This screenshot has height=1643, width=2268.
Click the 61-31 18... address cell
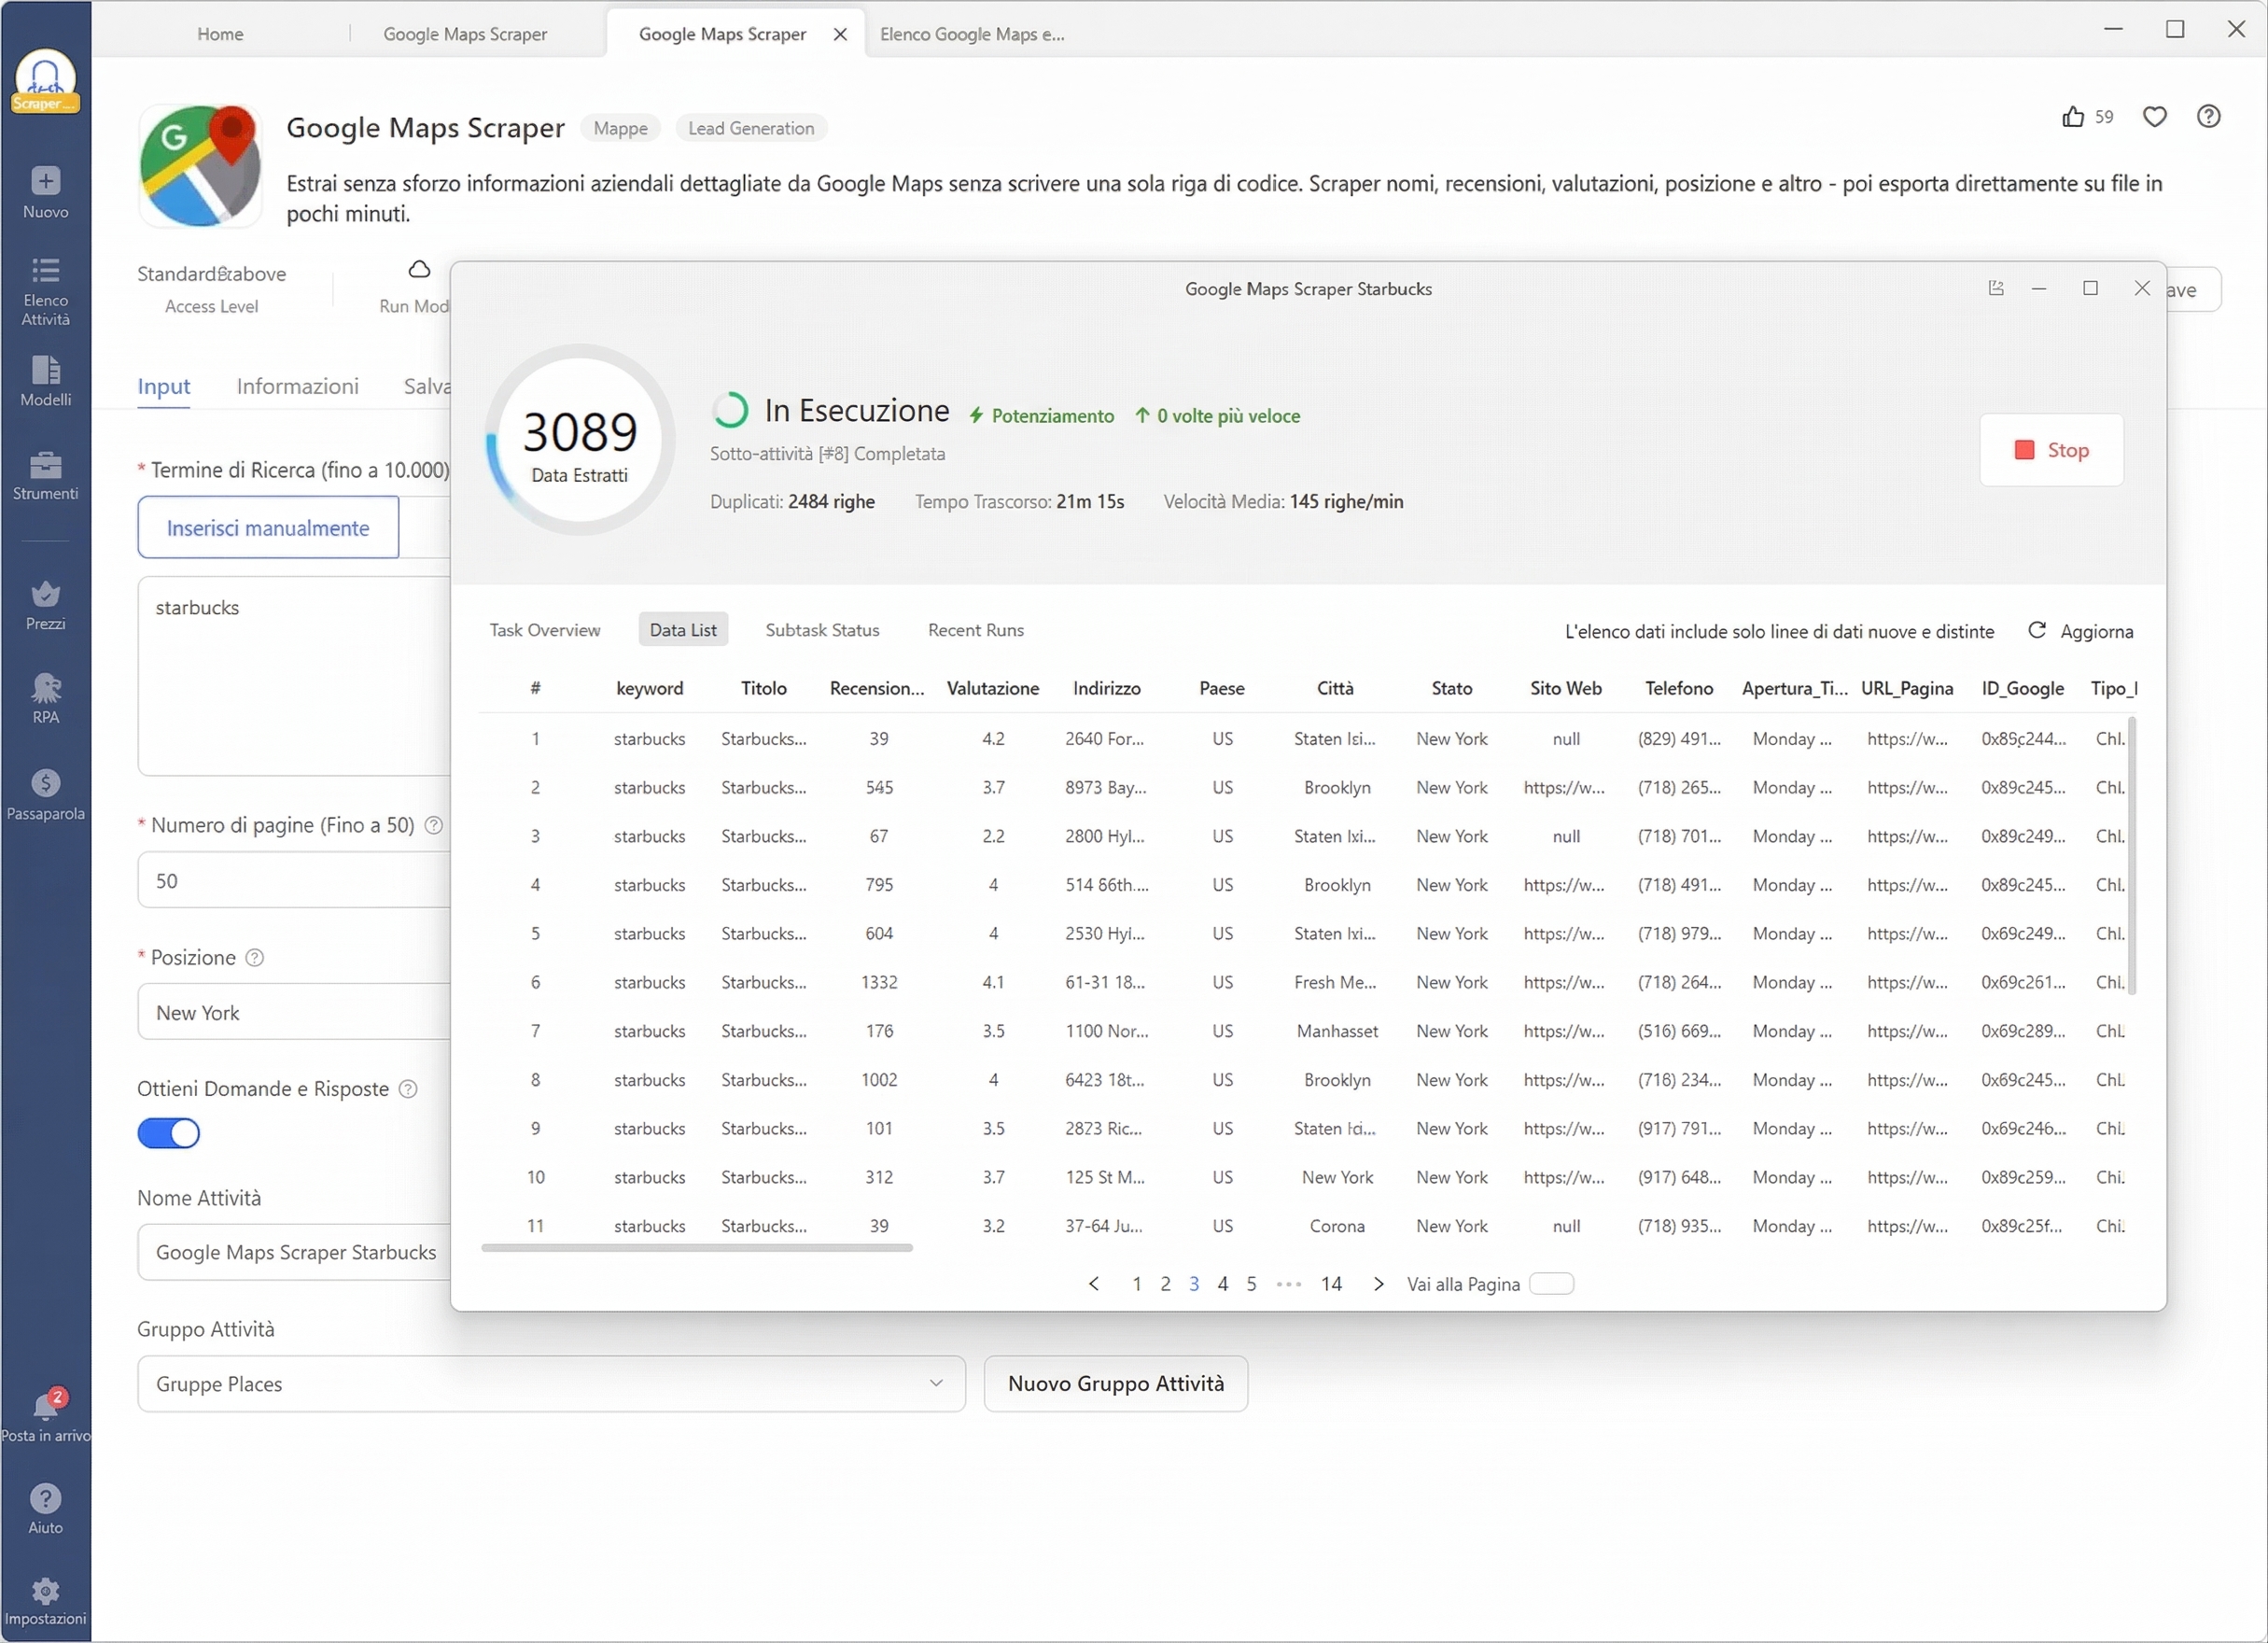[x=1106, y=982]
